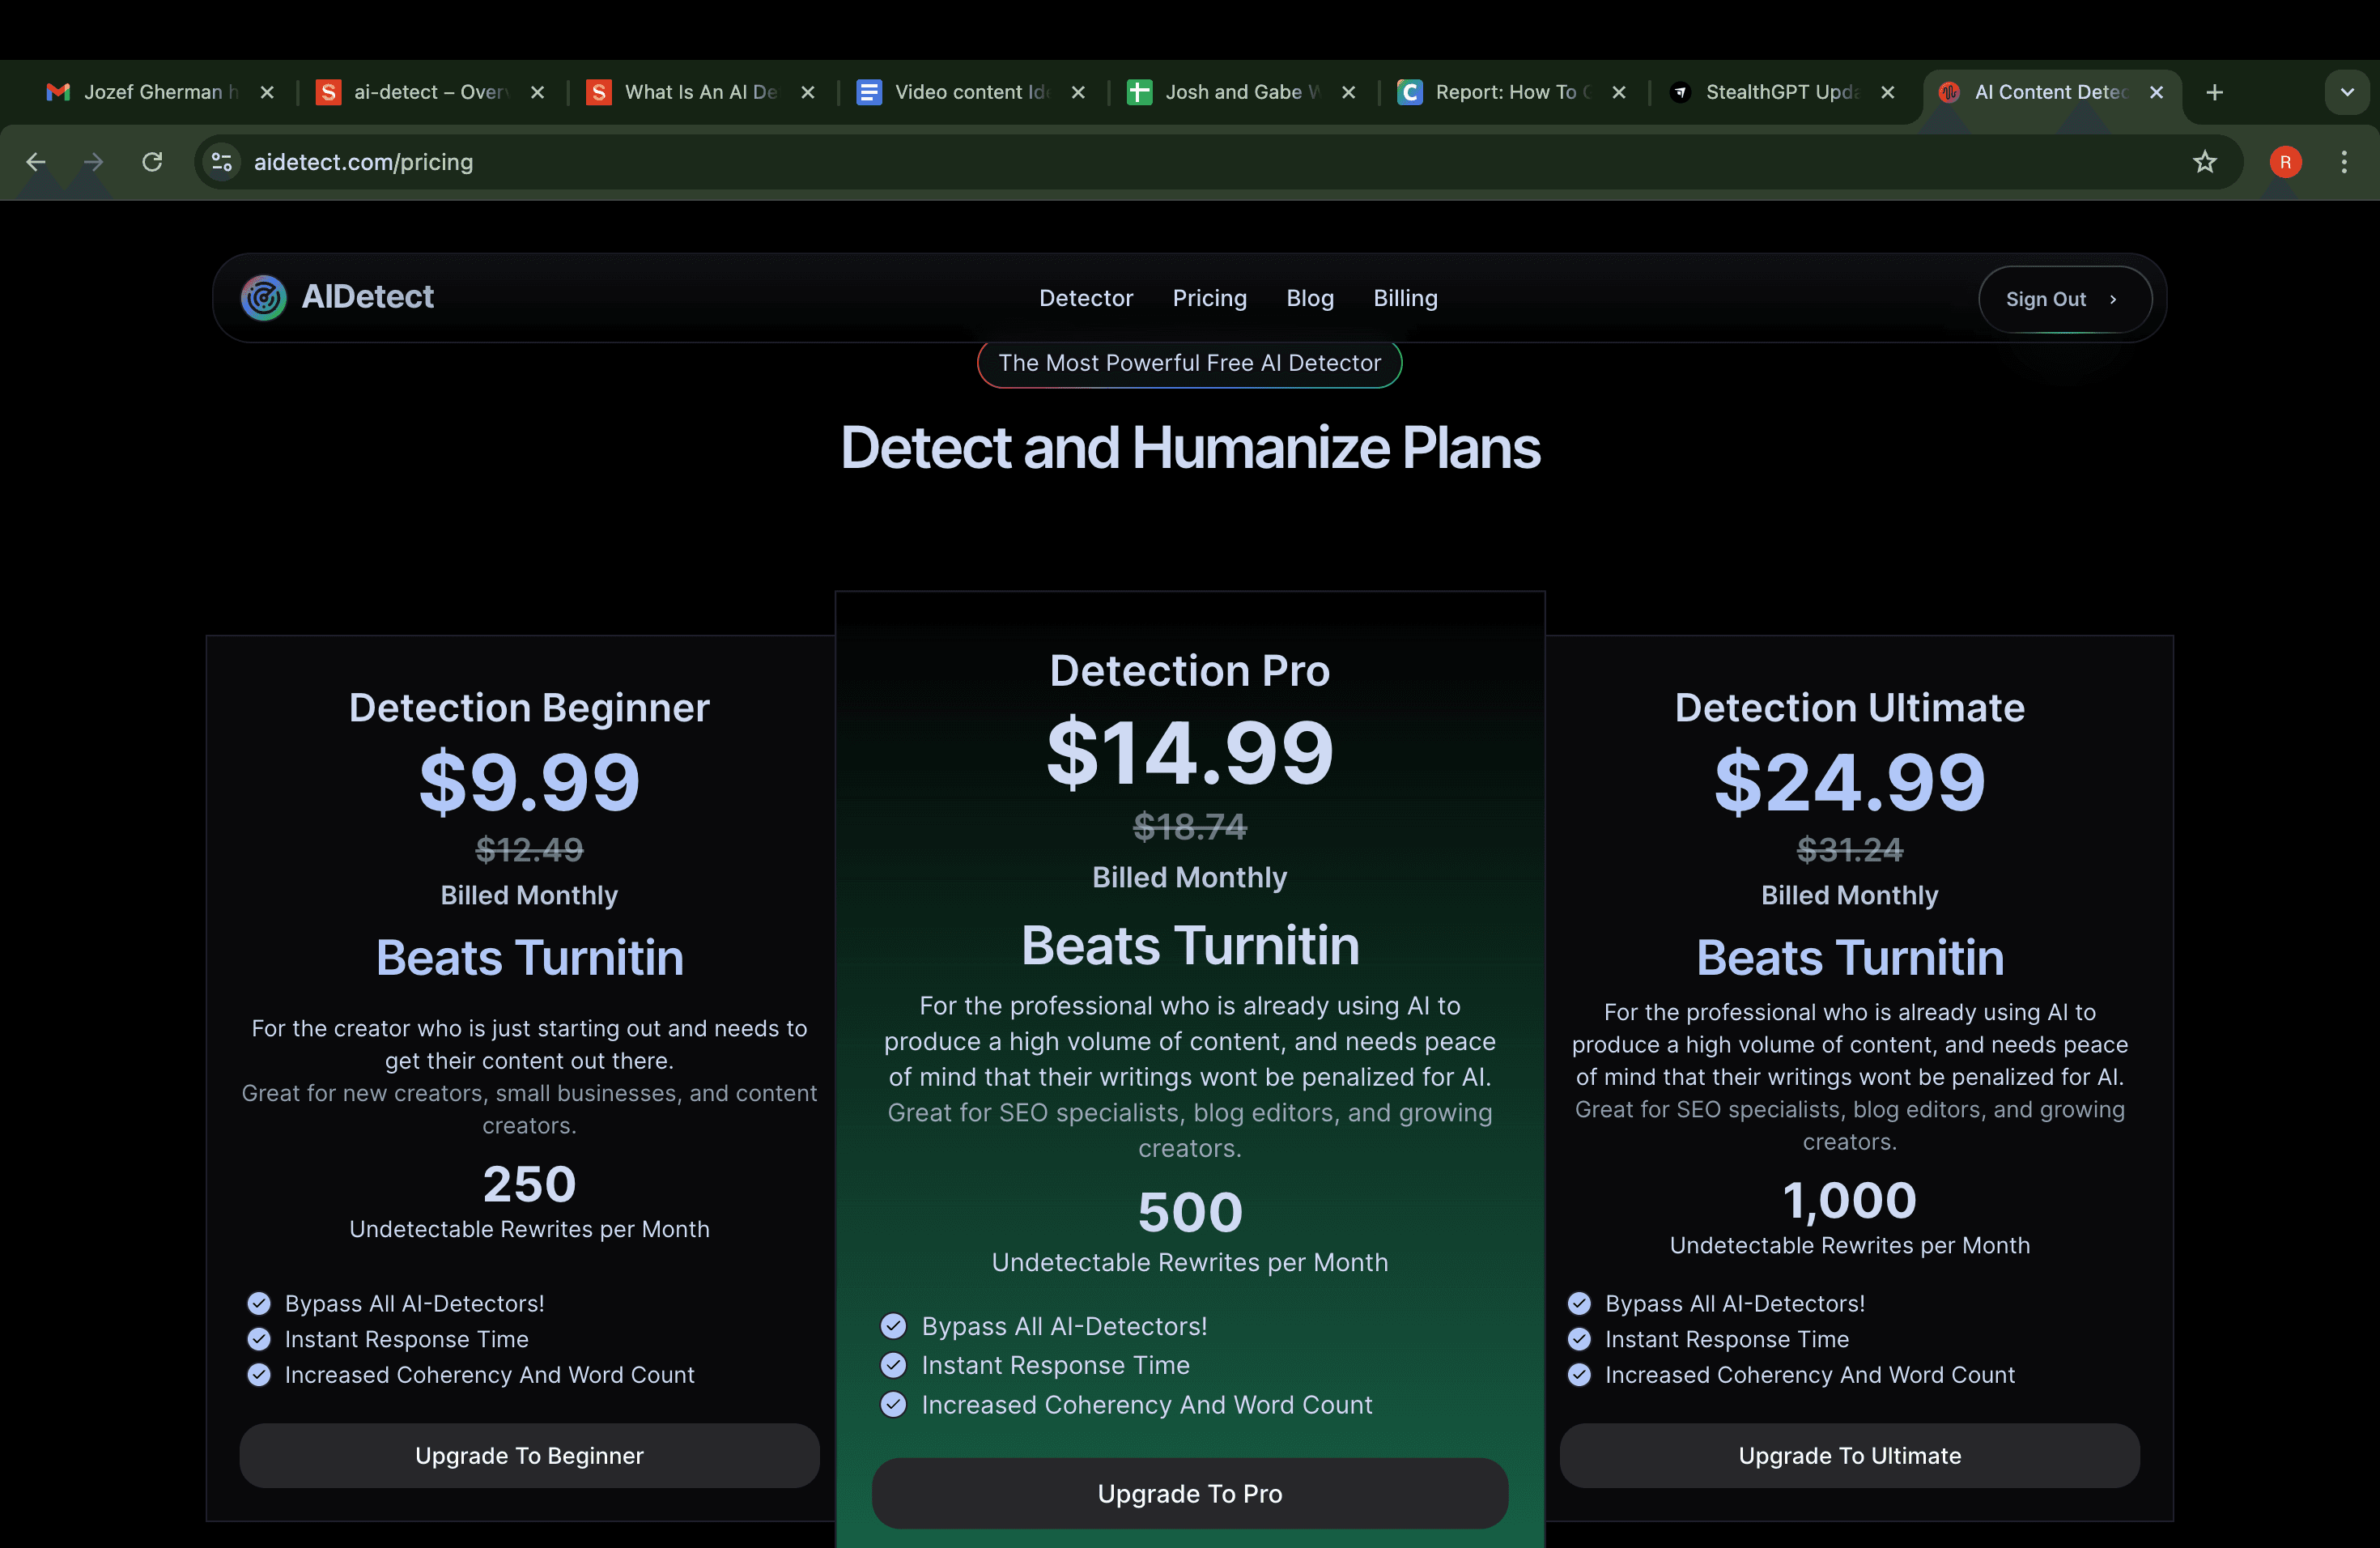
Task: Click Upgrade To Beginner button
Action: tap(529, 1455)
